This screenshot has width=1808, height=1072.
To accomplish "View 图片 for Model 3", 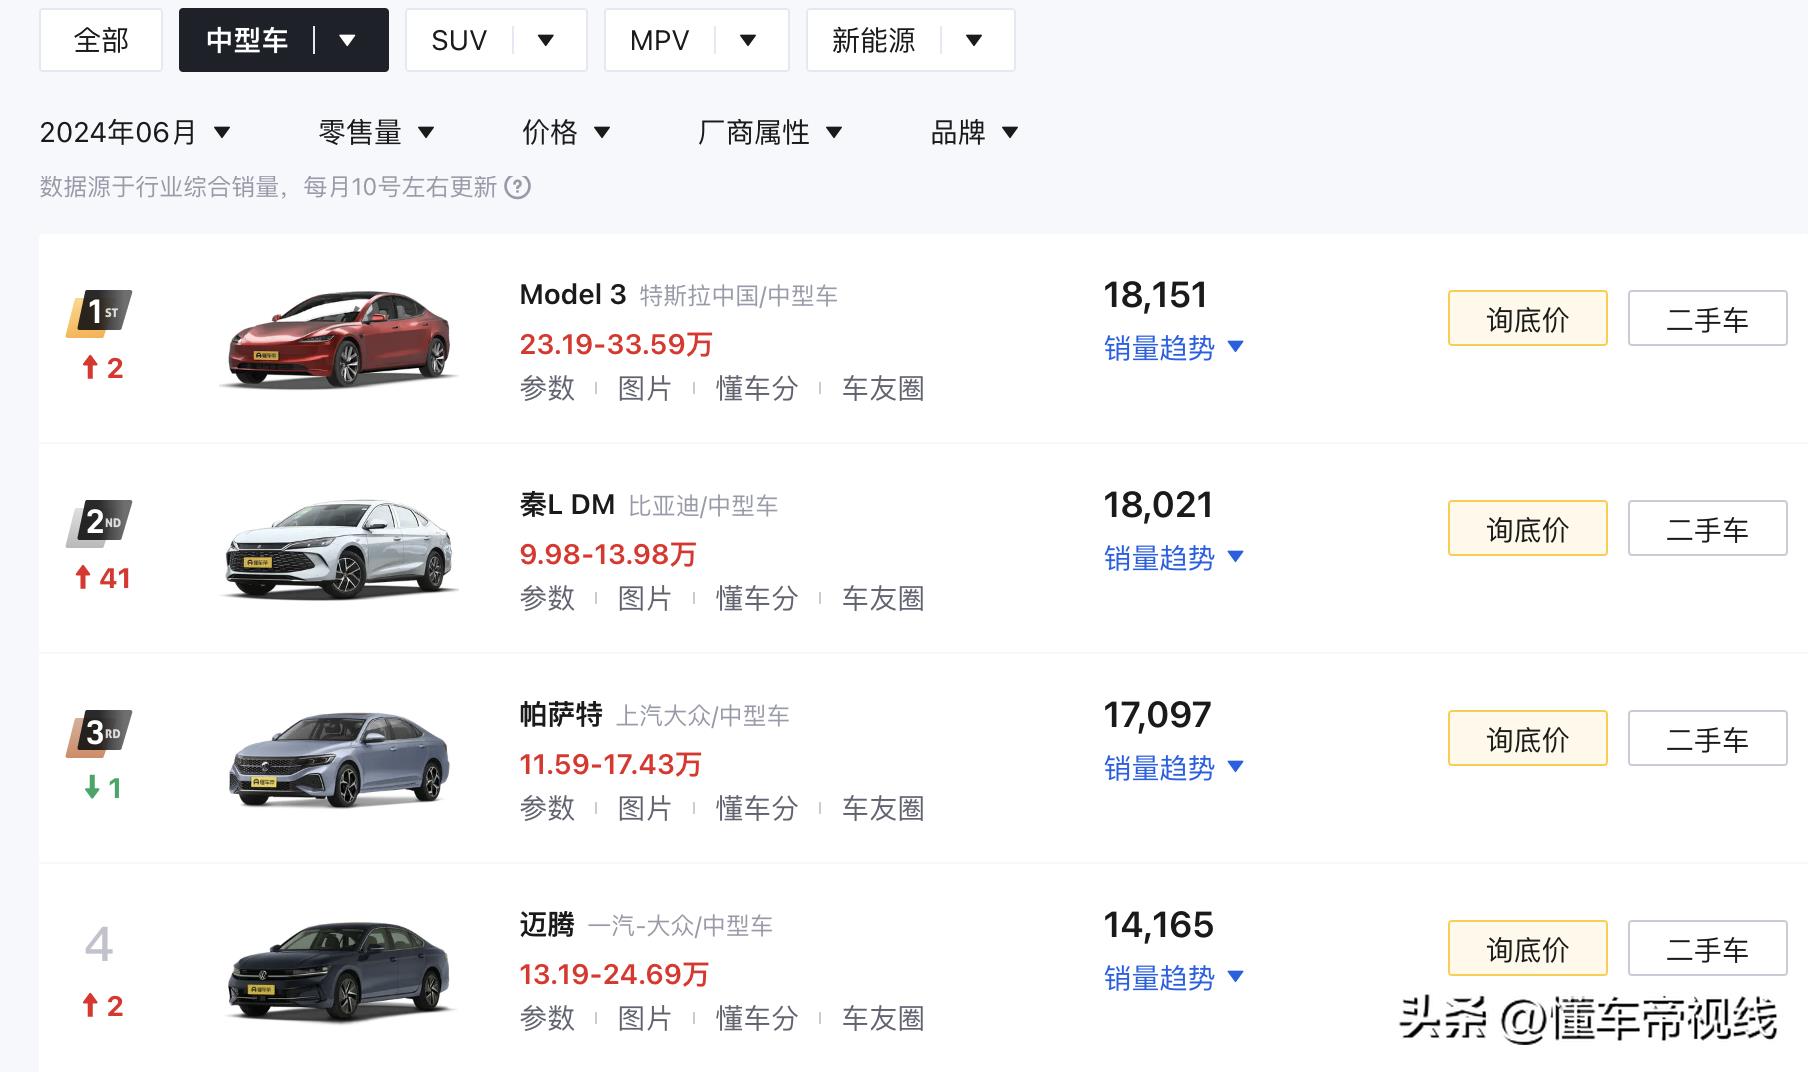I will click(644, 388).
